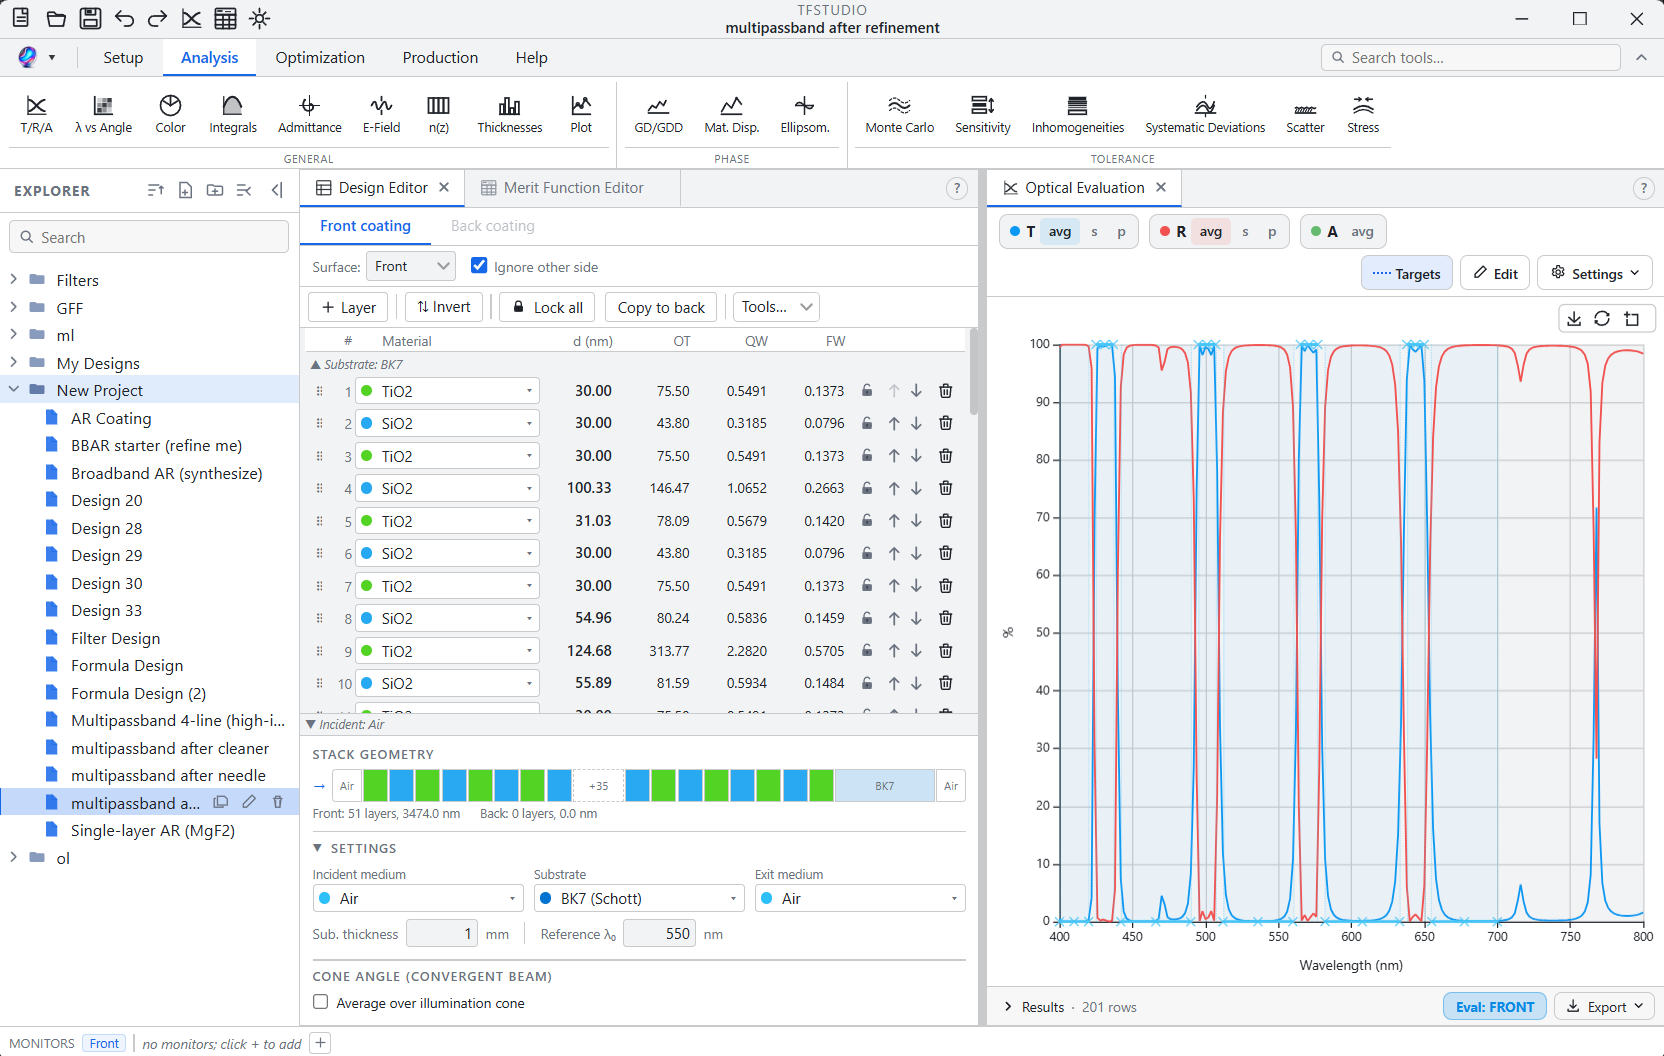This screenshot has height=1056, width=1664.
Task: Open the T/R/A analysis tool
Action: [36, 114]
